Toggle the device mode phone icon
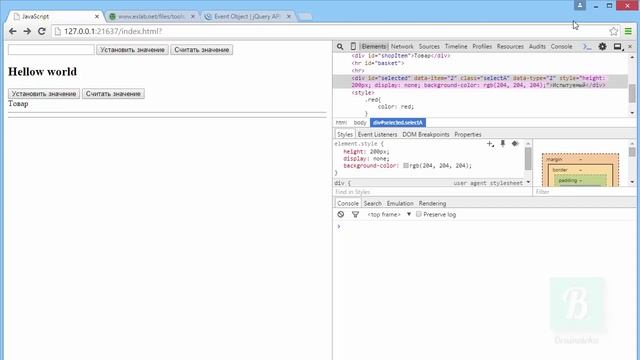The height and width of the screenshot is (360, 640). pos(353,47)
